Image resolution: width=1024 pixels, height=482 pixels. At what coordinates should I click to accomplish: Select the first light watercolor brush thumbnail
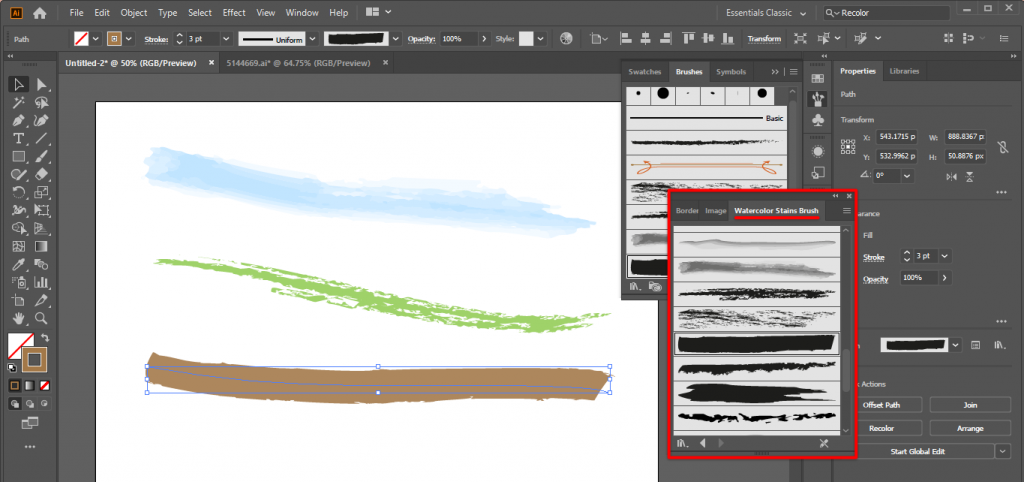click(755, 245)
